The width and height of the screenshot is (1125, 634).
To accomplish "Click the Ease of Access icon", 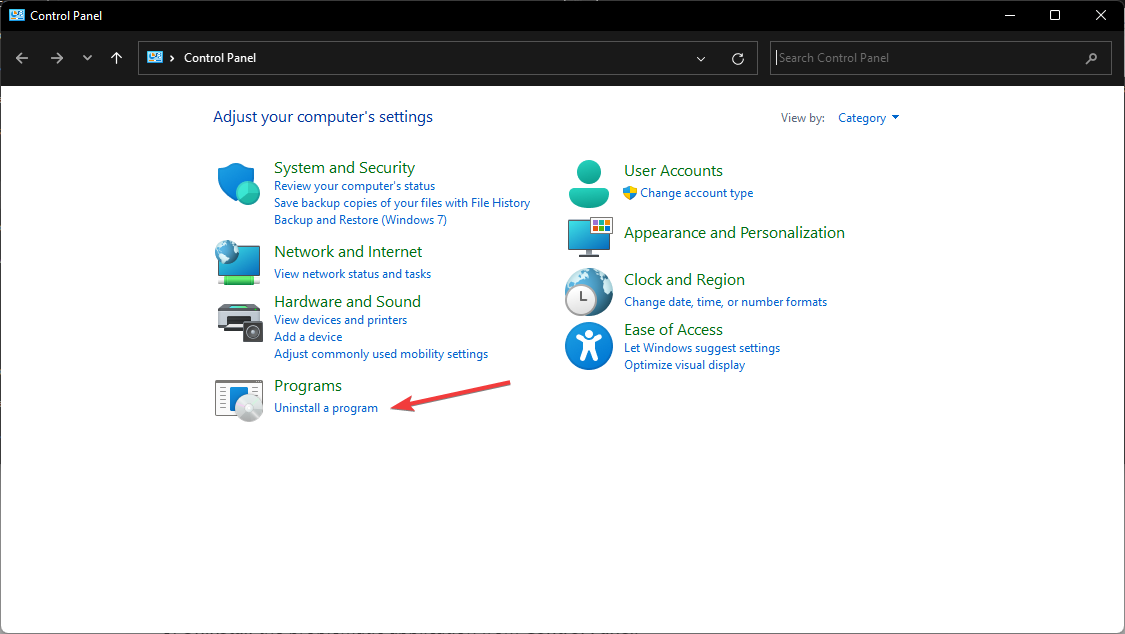I will (588, 345).
